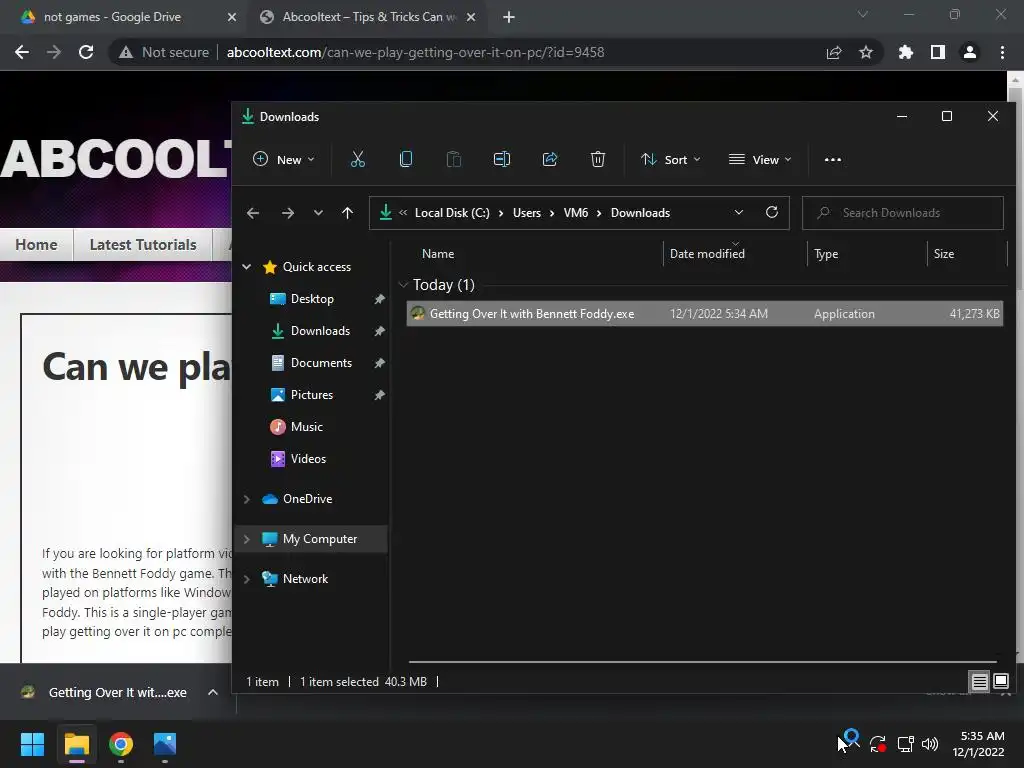Viewport: 1024px width, 768px height.
Task: Click the Search Downloads field
Action: pos(903,213)
